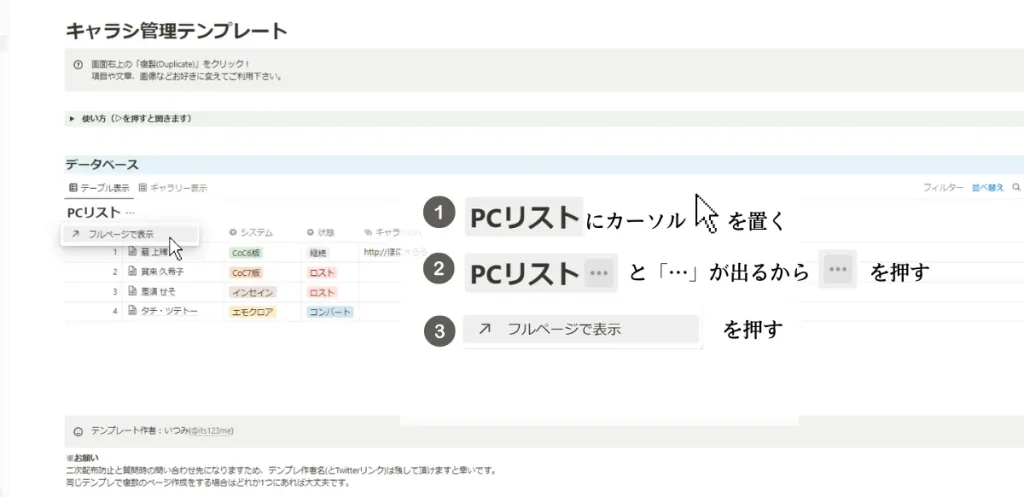
Task: Click the ロスト tag in the CoC7版 row
Action: pyautogui.click(x=322, y=272)
